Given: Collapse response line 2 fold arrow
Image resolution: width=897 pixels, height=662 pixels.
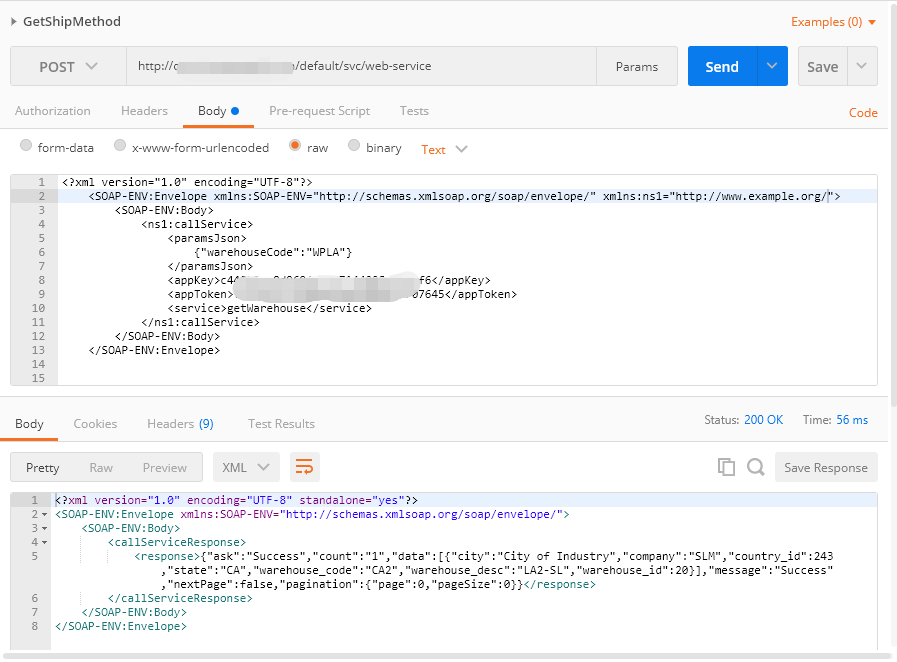Looking at the screenshot, I should tap(45, 515).
